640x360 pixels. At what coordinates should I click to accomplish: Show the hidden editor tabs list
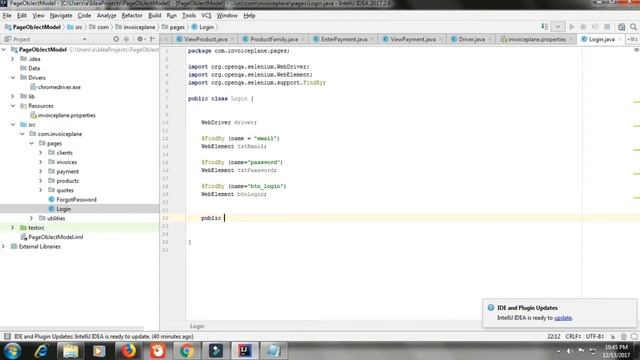pos(632,39)
